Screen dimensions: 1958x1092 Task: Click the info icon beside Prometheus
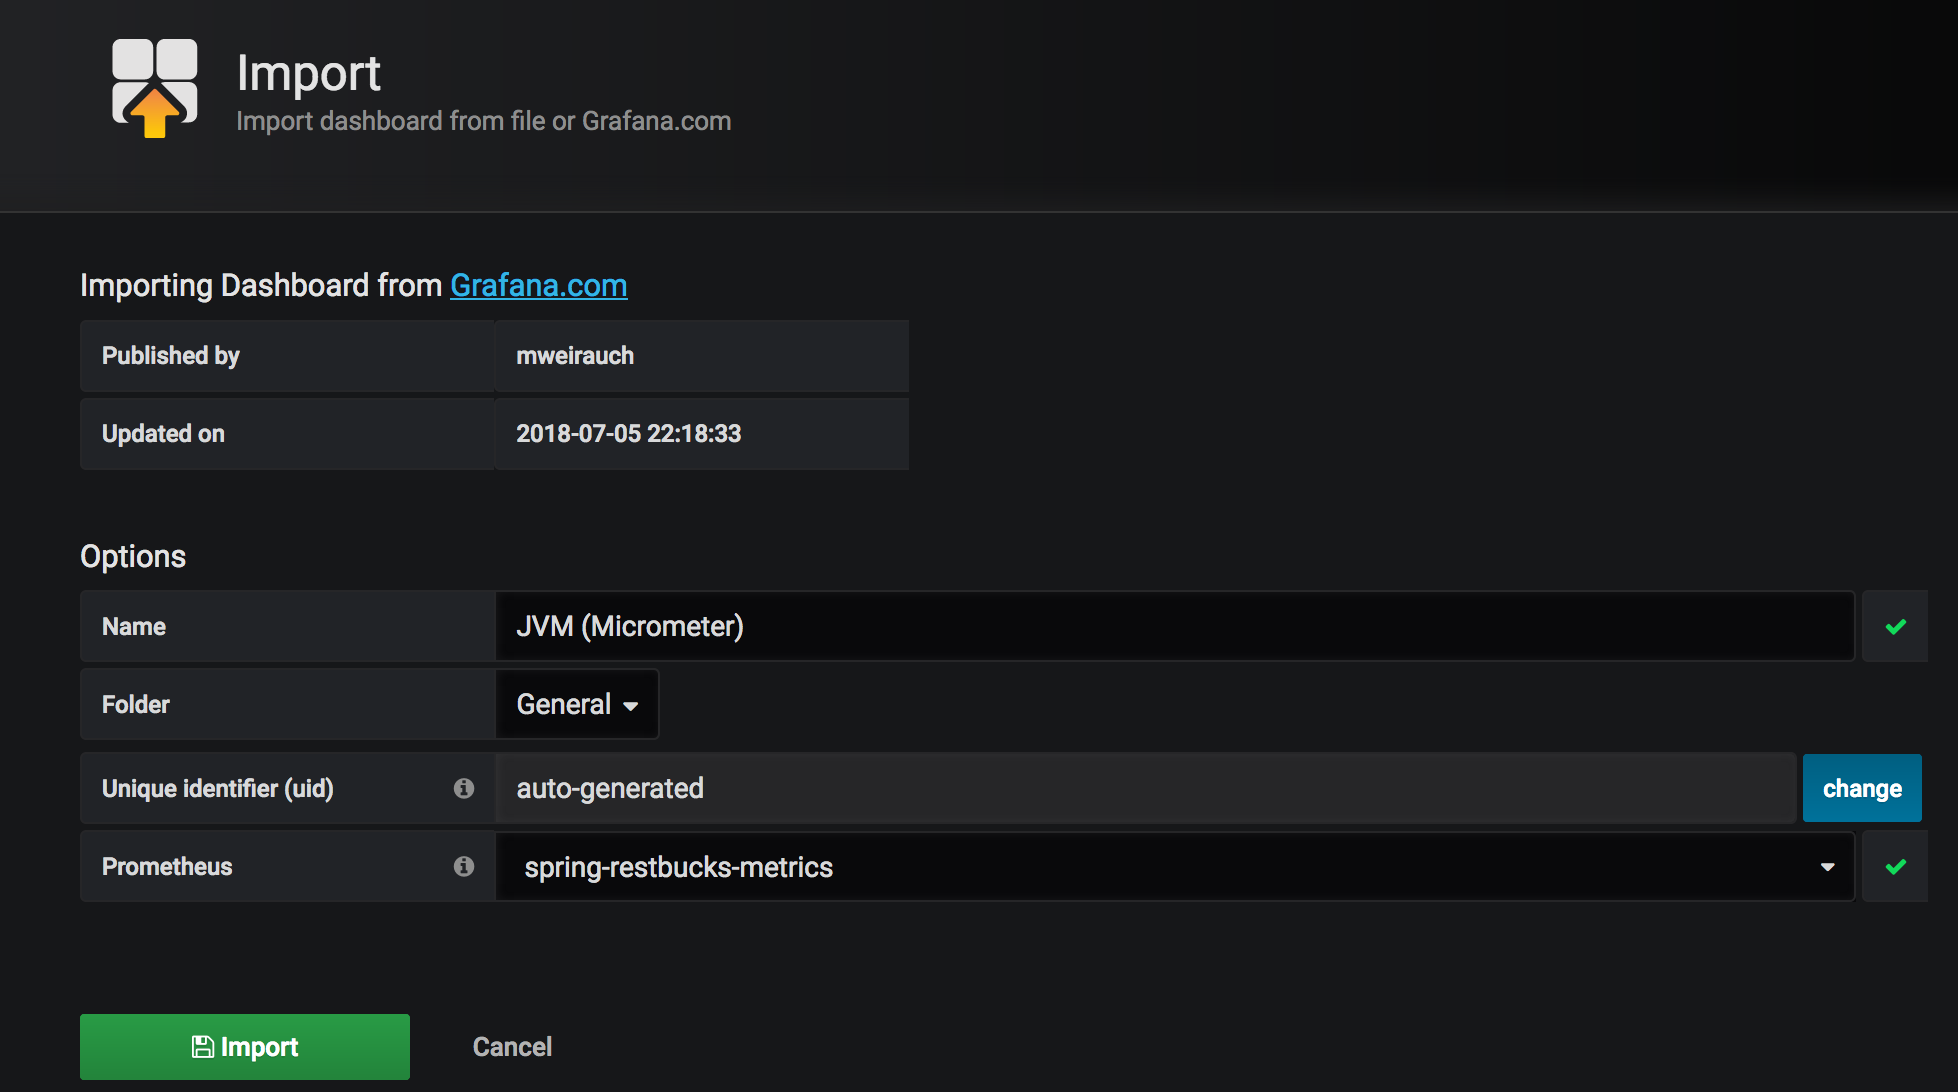[x=464, y=866]
